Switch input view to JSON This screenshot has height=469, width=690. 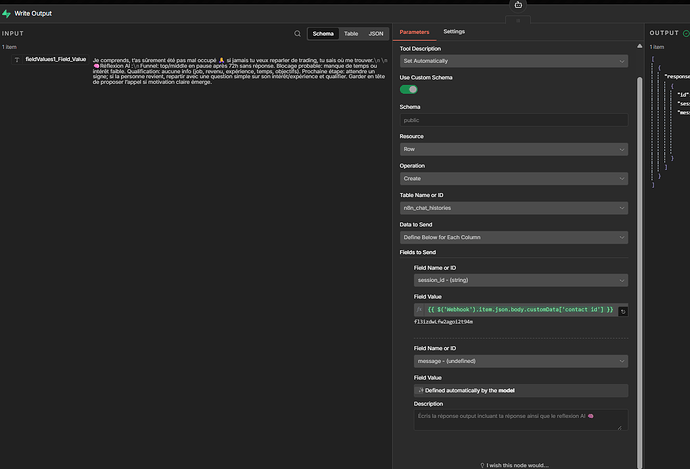pos(376,33)
